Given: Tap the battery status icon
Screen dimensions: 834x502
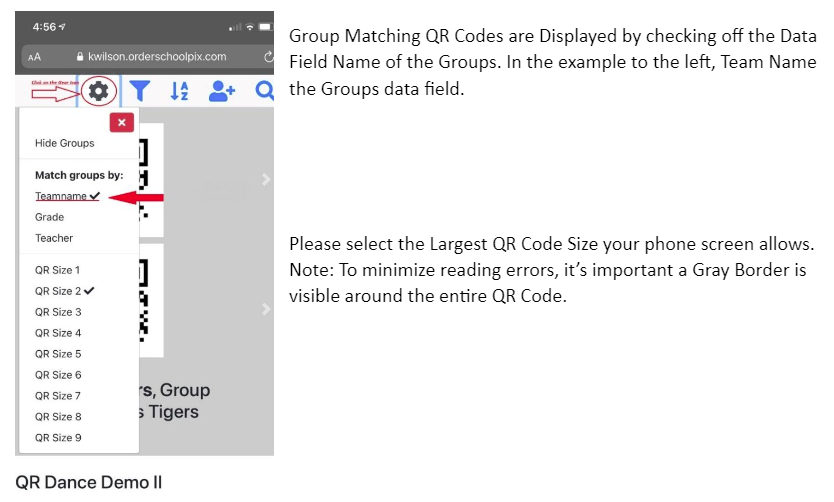Looking at the screenshot, I should click(x=265, y=27).
